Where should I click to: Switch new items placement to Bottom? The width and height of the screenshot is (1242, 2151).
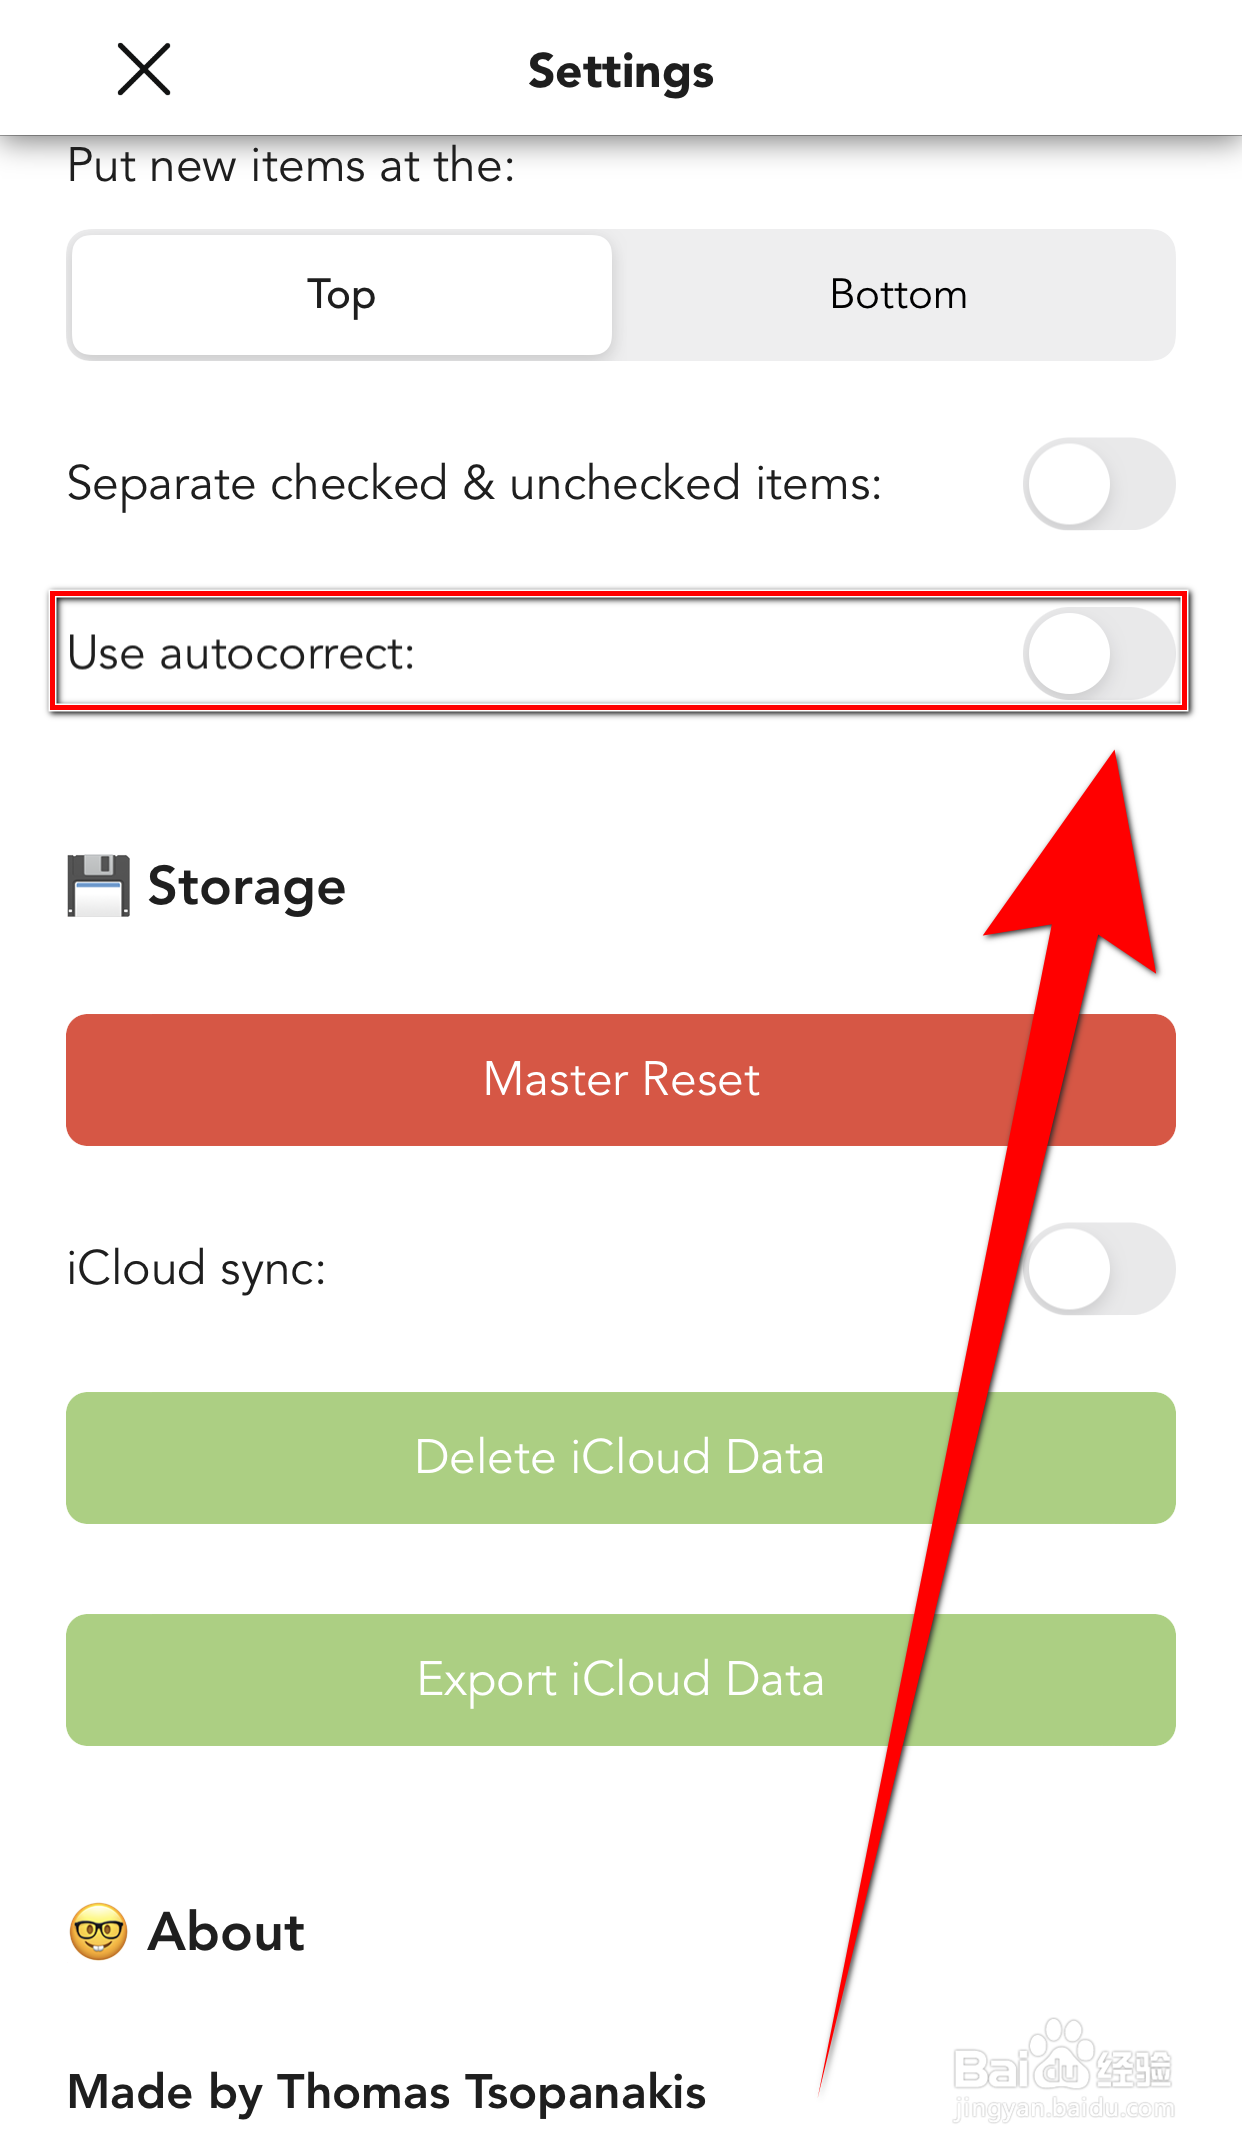pyautogui.click(x=897, y=295)
